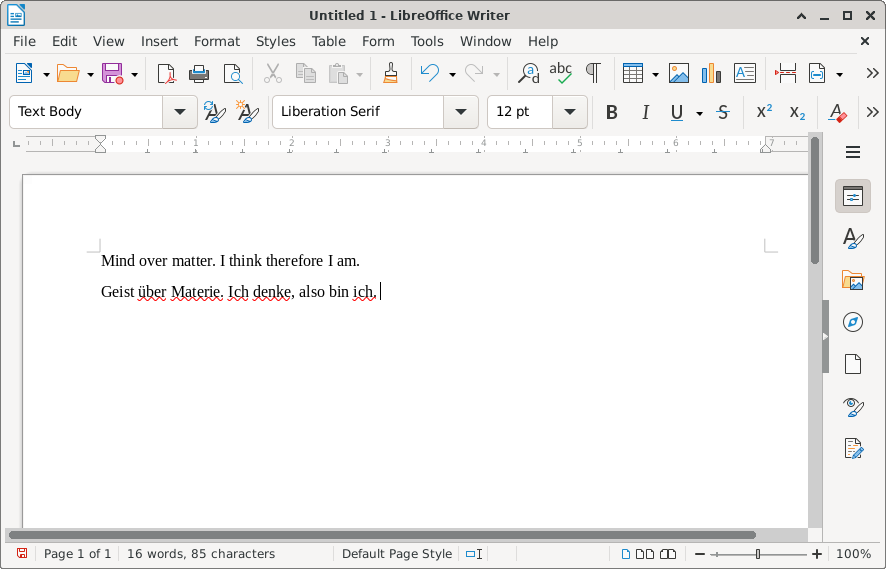
Task: Export document directly as PDF
Action: pos(166,73)
